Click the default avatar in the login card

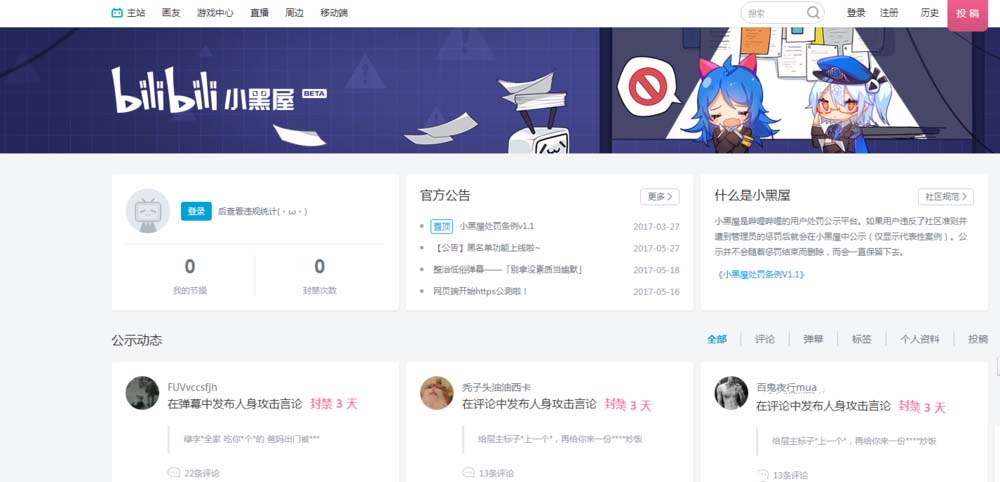pyautogui.click(x=148, y=210)
